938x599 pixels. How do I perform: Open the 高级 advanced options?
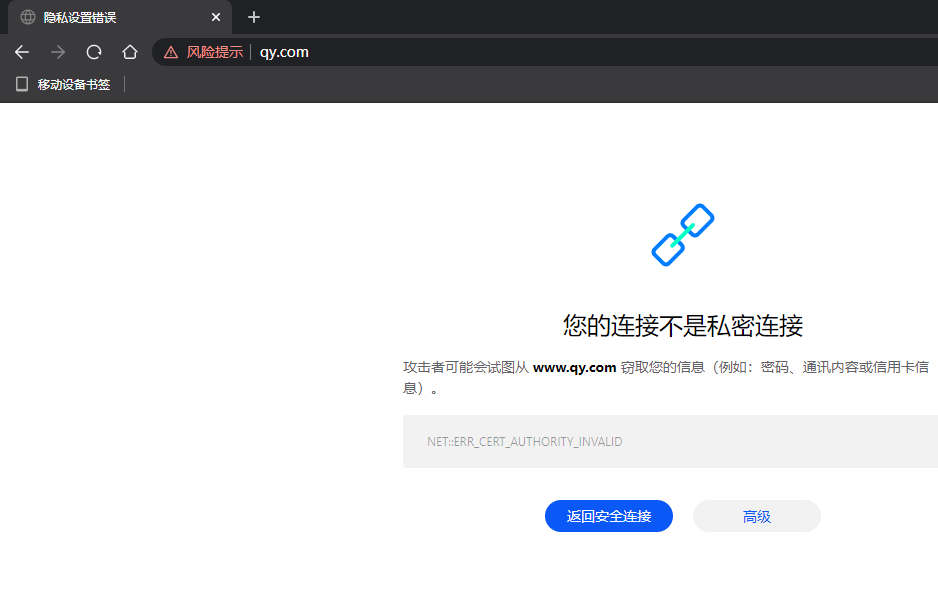pyautogui.click(x=757, y=516)
